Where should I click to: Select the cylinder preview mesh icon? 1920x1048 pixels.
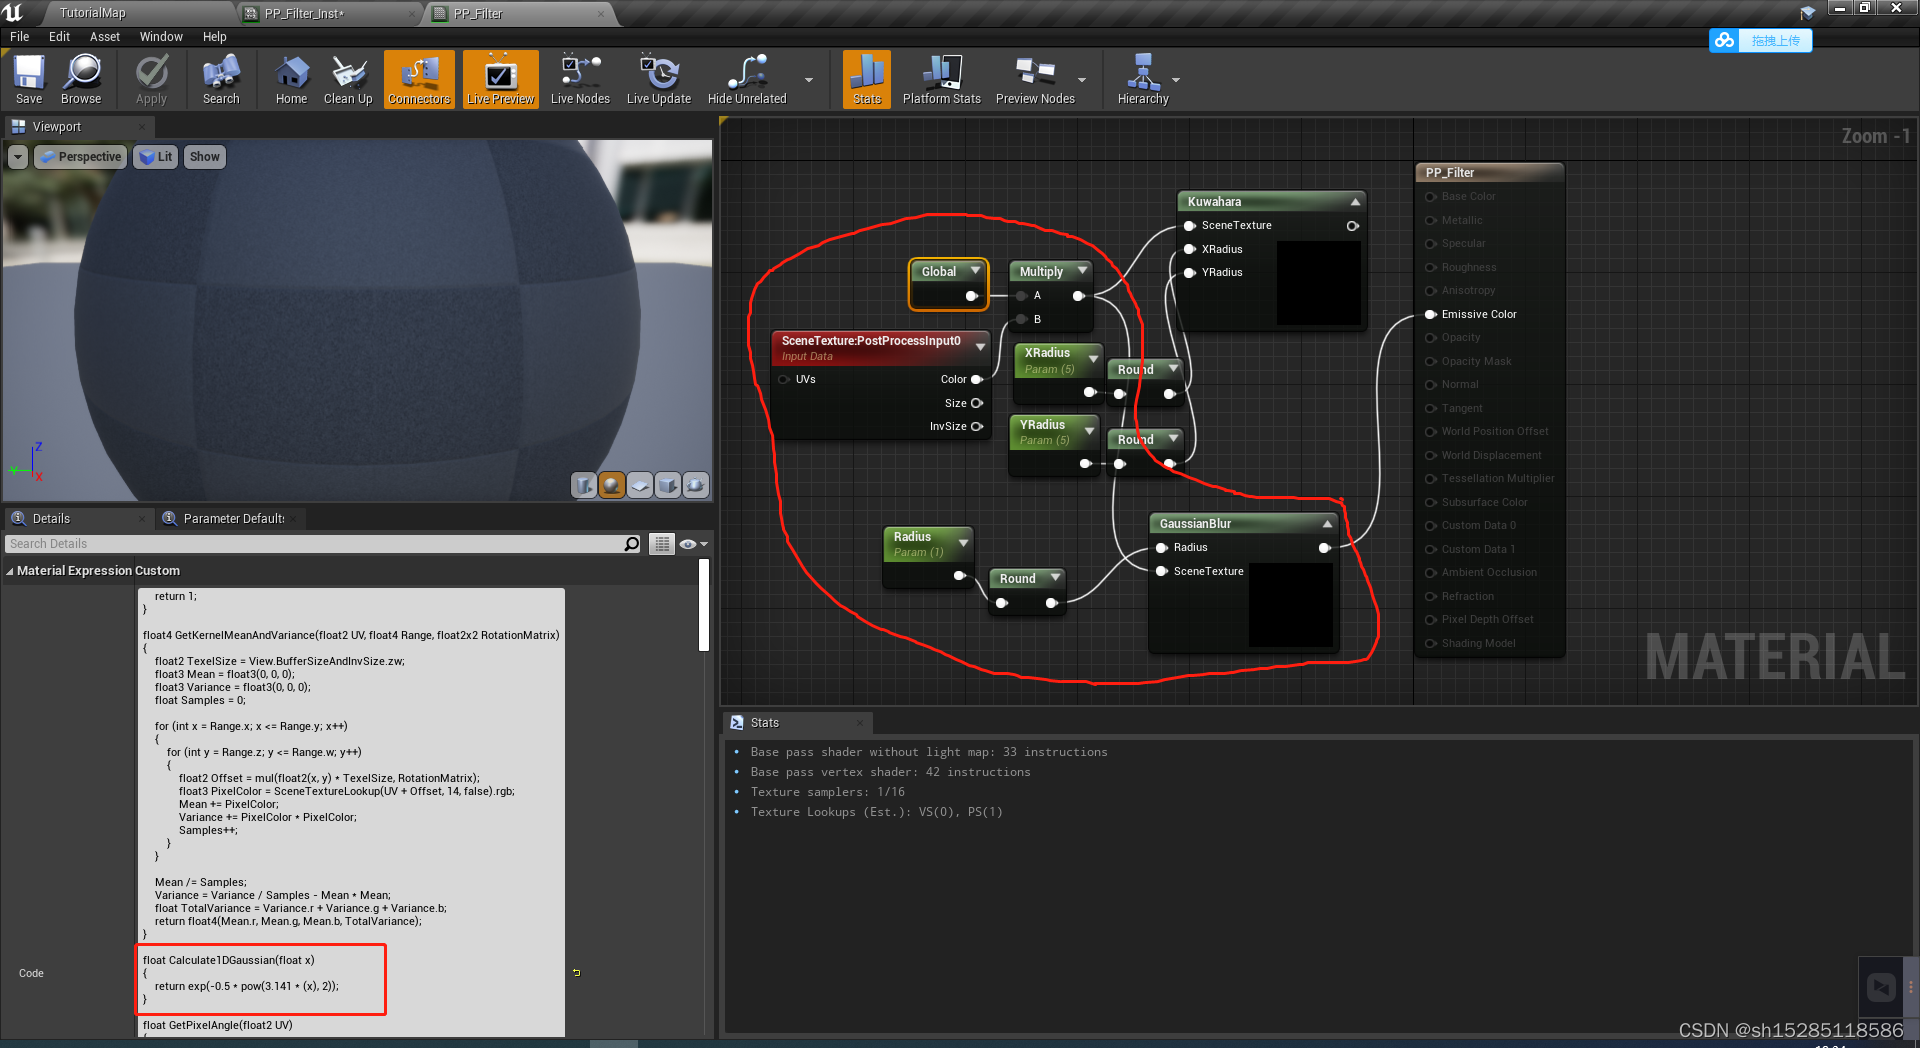click(584, 486)
